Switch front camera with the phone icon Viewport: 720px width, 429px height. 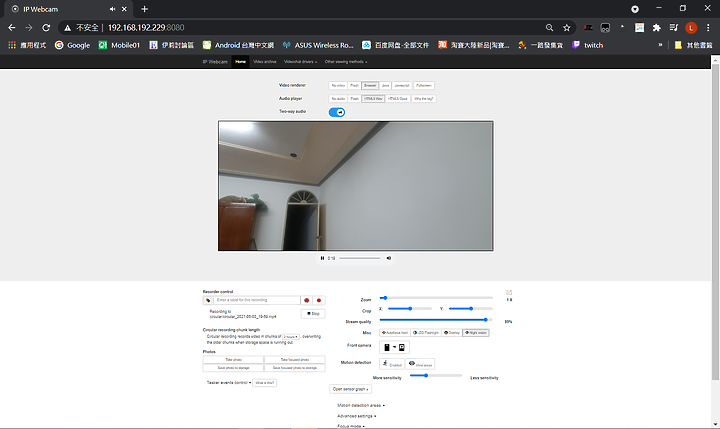coord(394,347)
